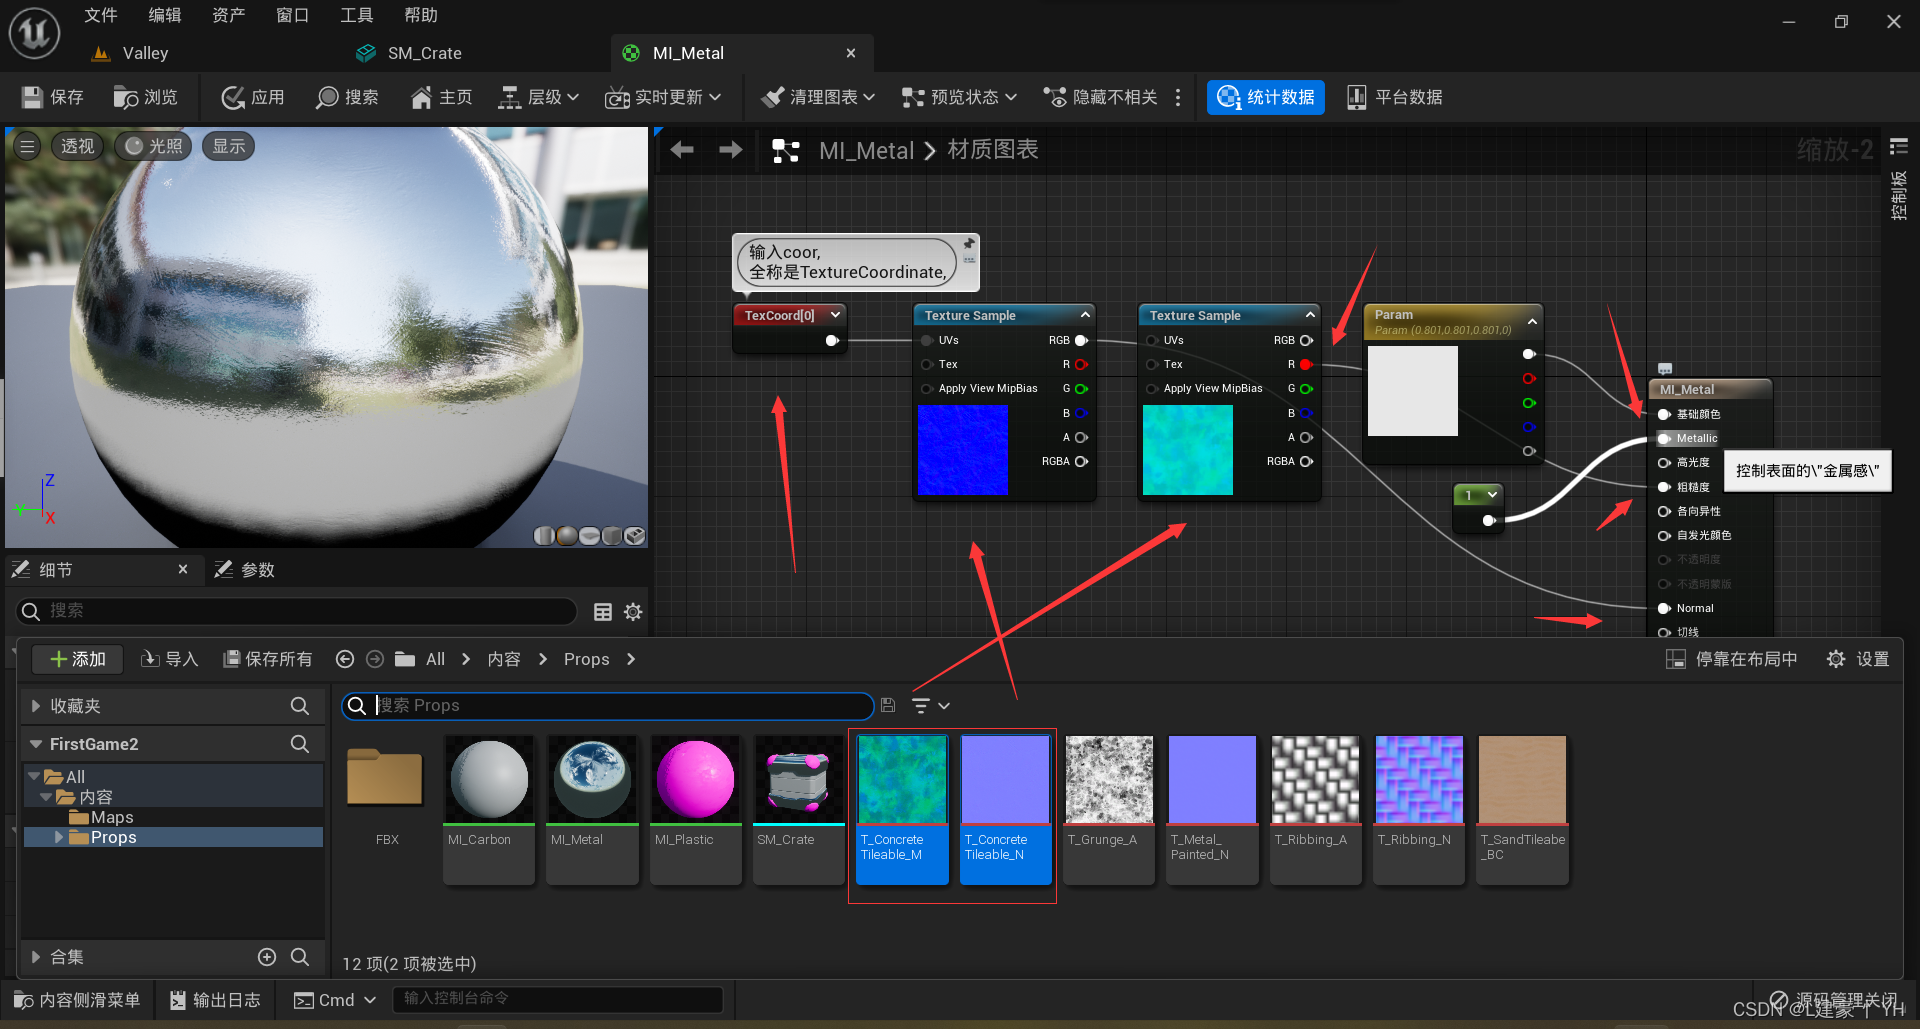Open the 帮助 menu
Viewport: 1920px width, 1029px height.
(420, 15)
